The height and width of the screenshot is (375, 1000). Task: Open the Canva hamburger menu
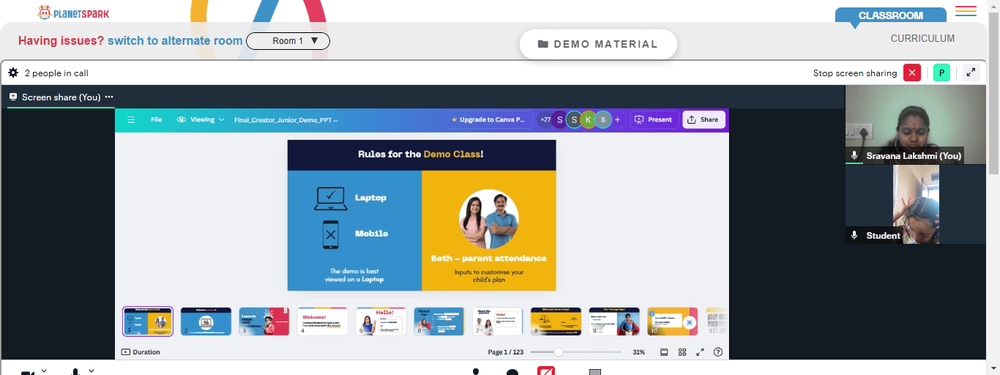point(131,119)
